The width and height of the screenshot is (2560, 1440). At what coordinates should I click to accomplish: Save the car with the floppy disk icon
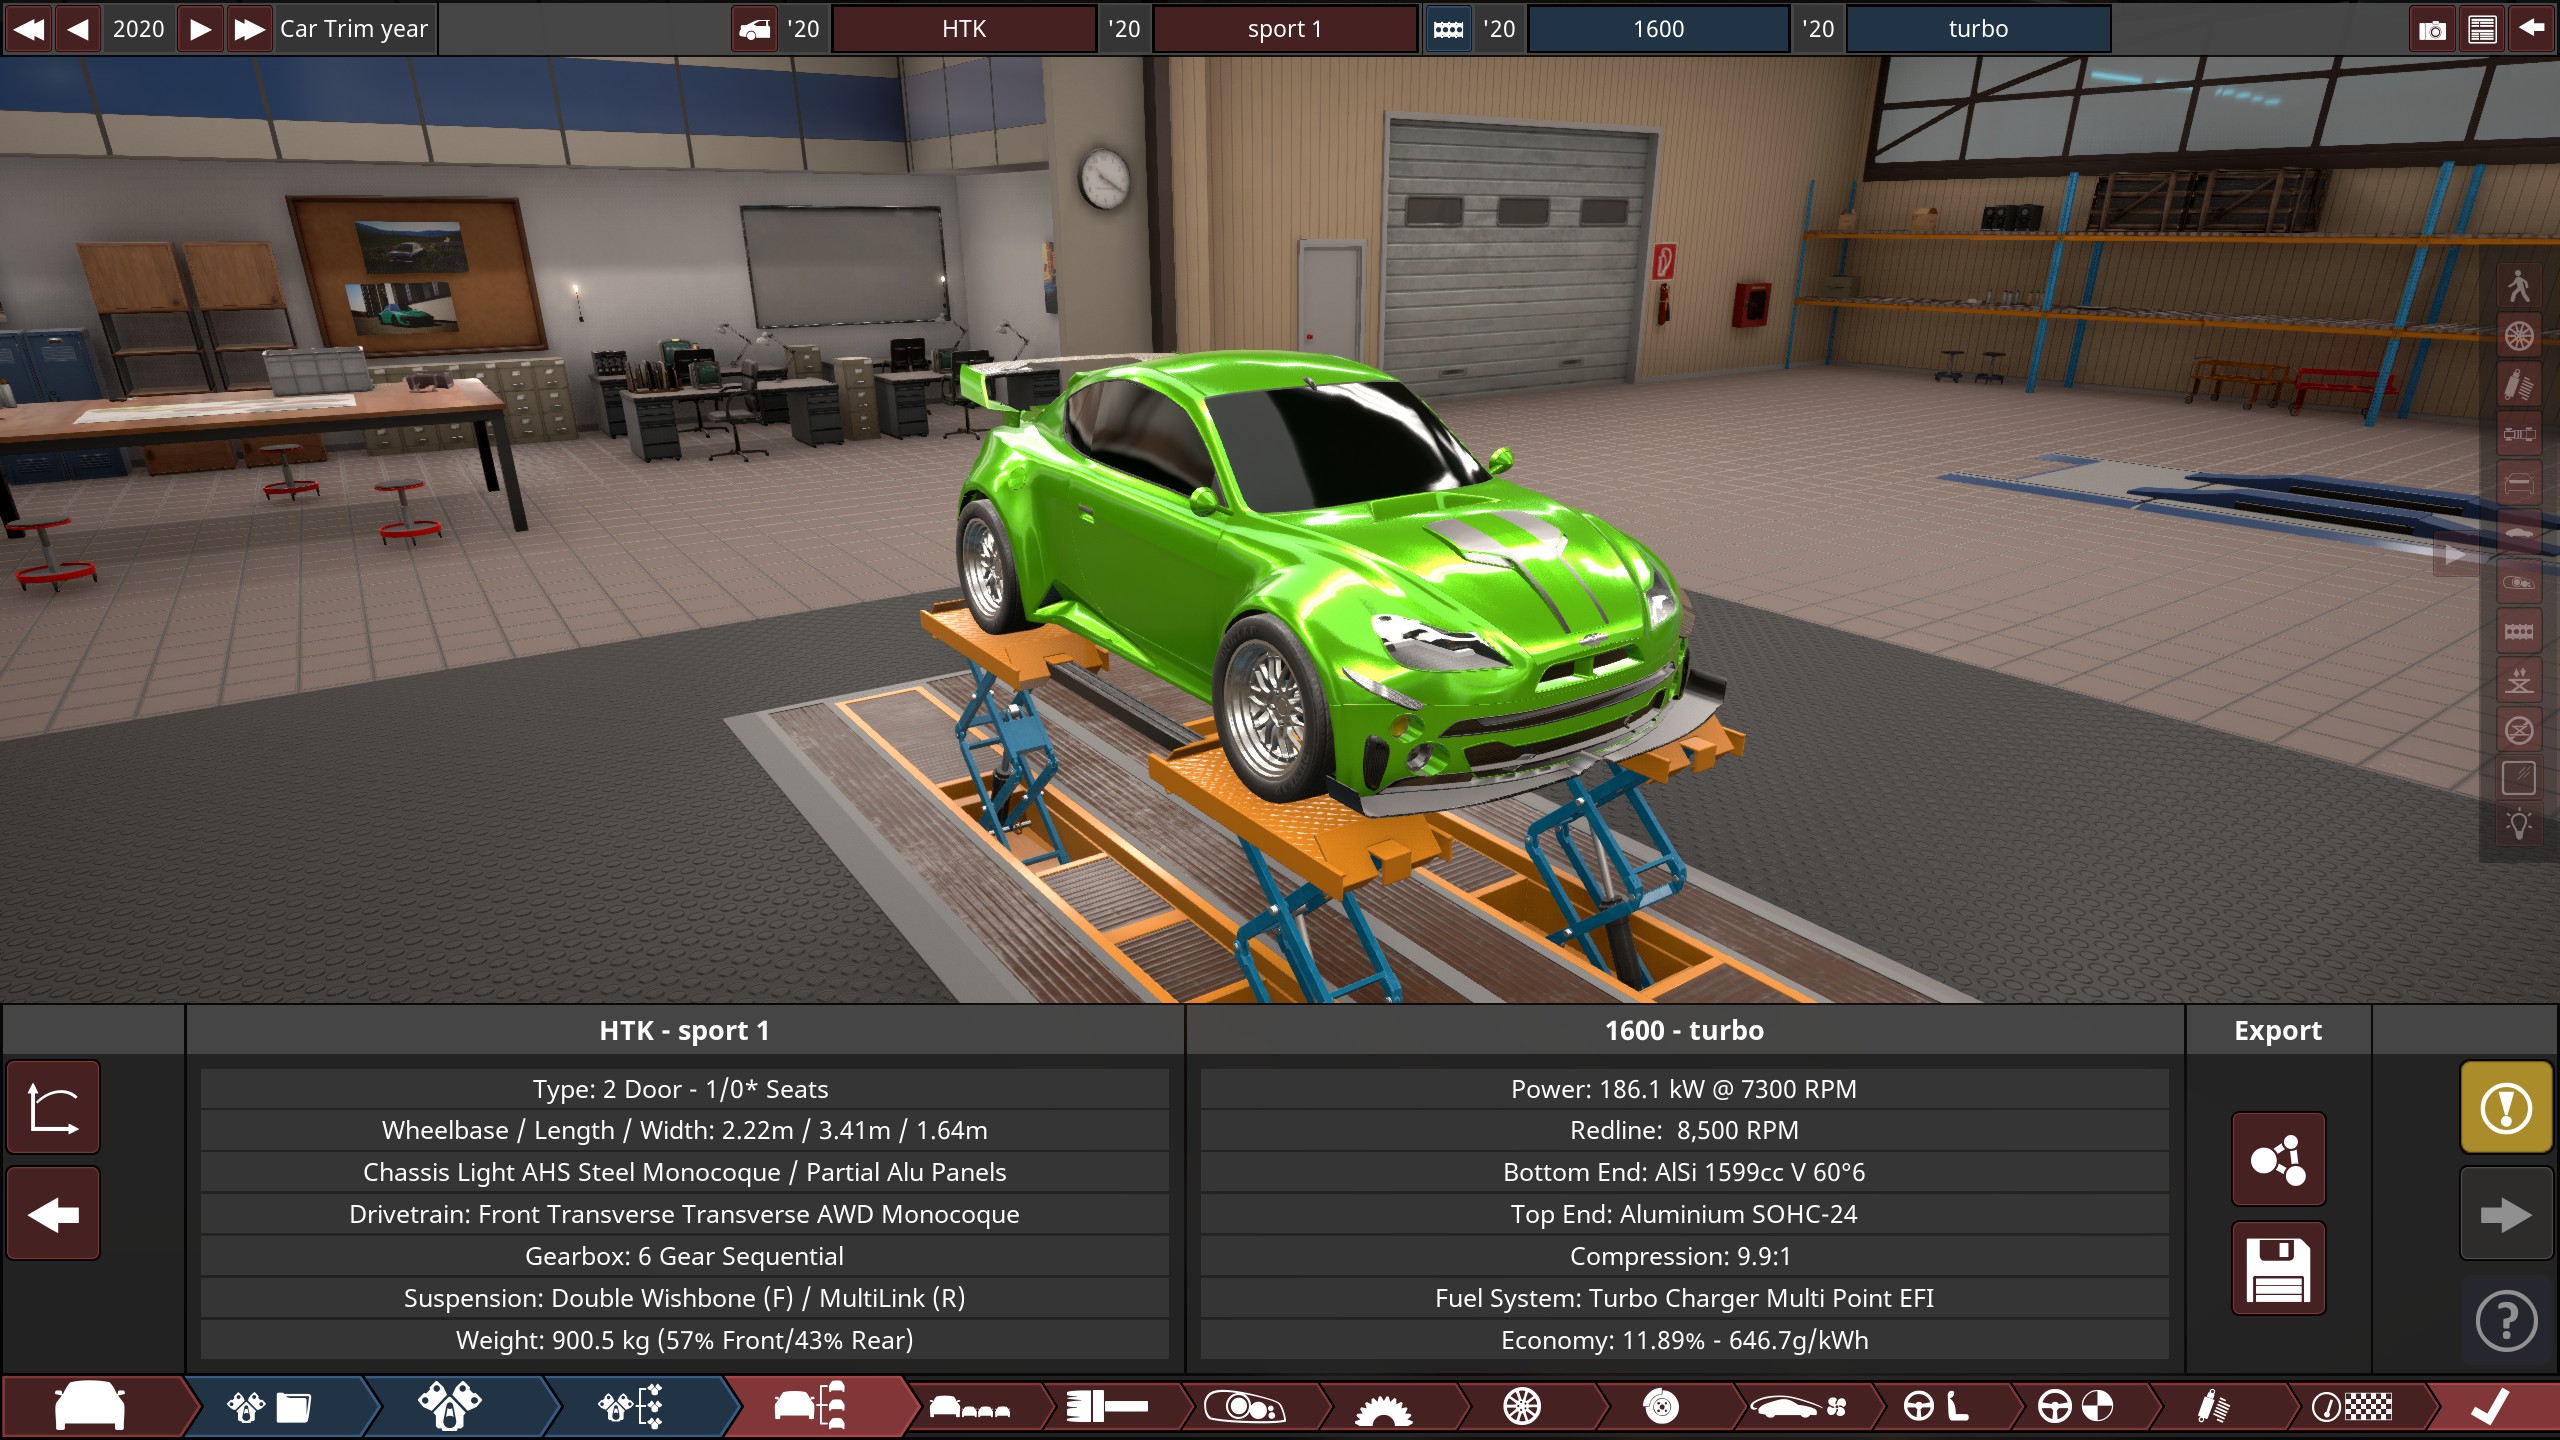pos(2278,1268)
